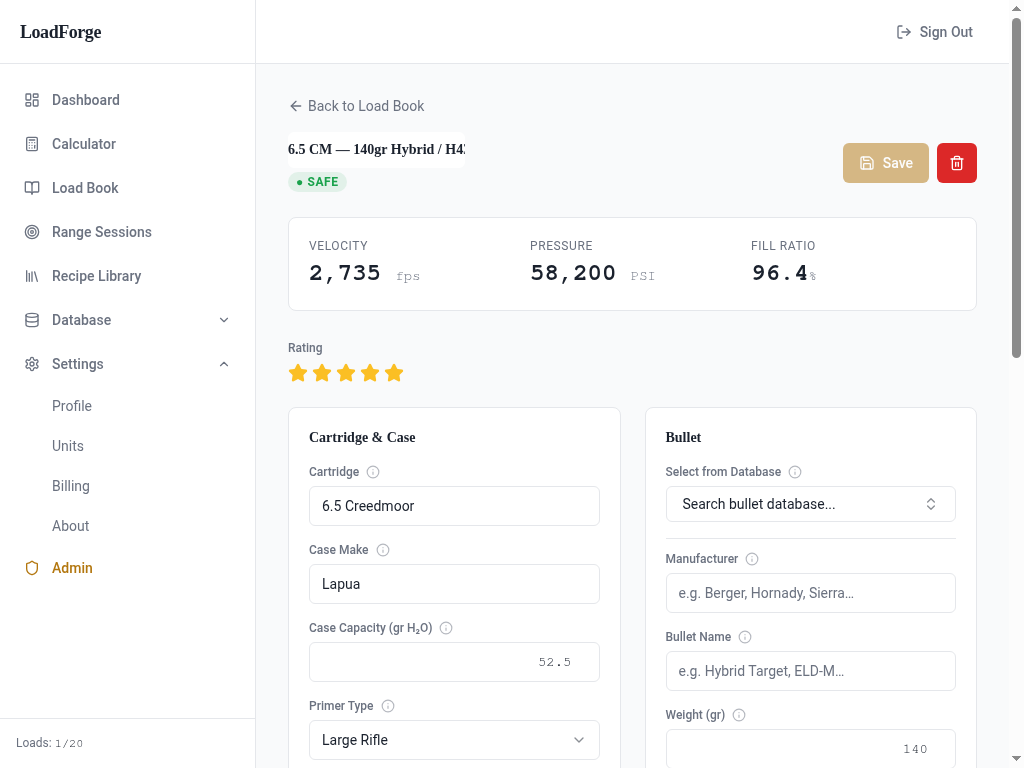Click the Case Make input field
Screen dimensions: 1024x768
click(x=454, y=584)
